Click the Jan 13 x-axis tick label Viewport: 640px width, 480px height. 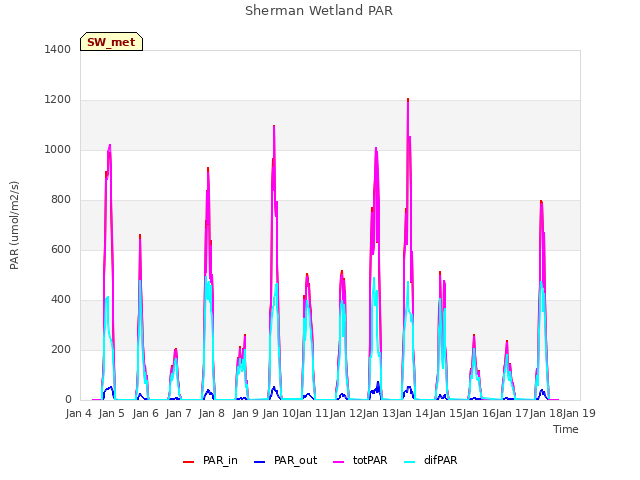[379, 413]
